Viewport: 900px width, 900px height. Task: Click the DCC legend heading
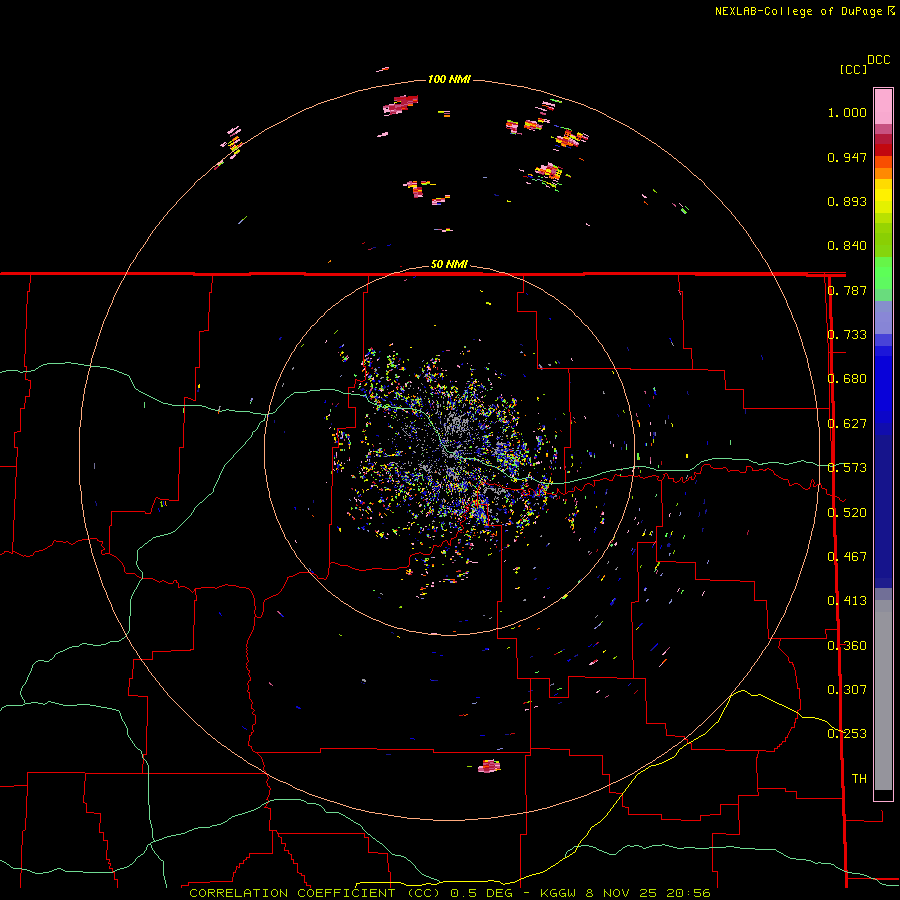pyautogui.click(x=879, y=60)
